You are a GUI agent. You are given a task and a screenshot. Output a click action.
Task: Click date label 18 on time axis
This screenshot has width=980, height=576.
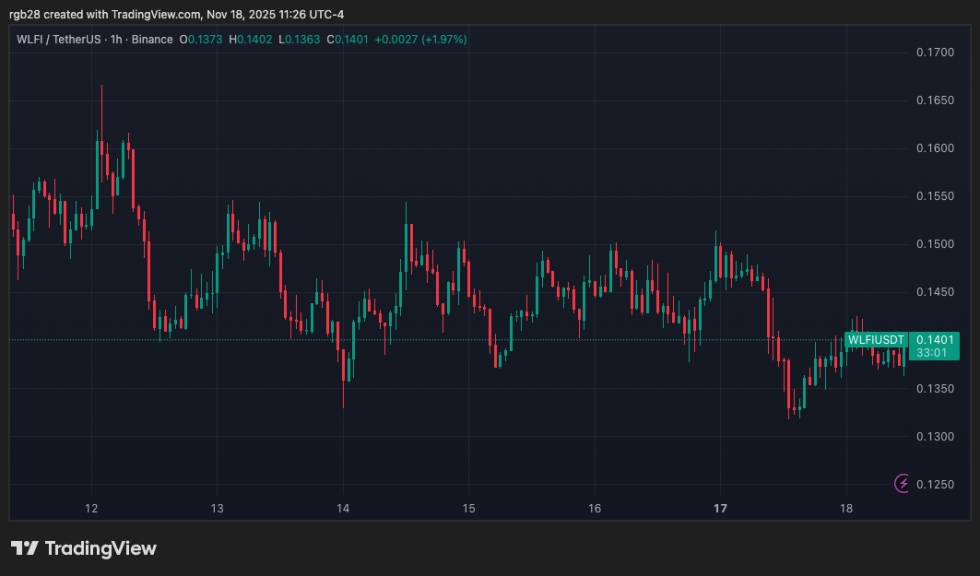846,508
